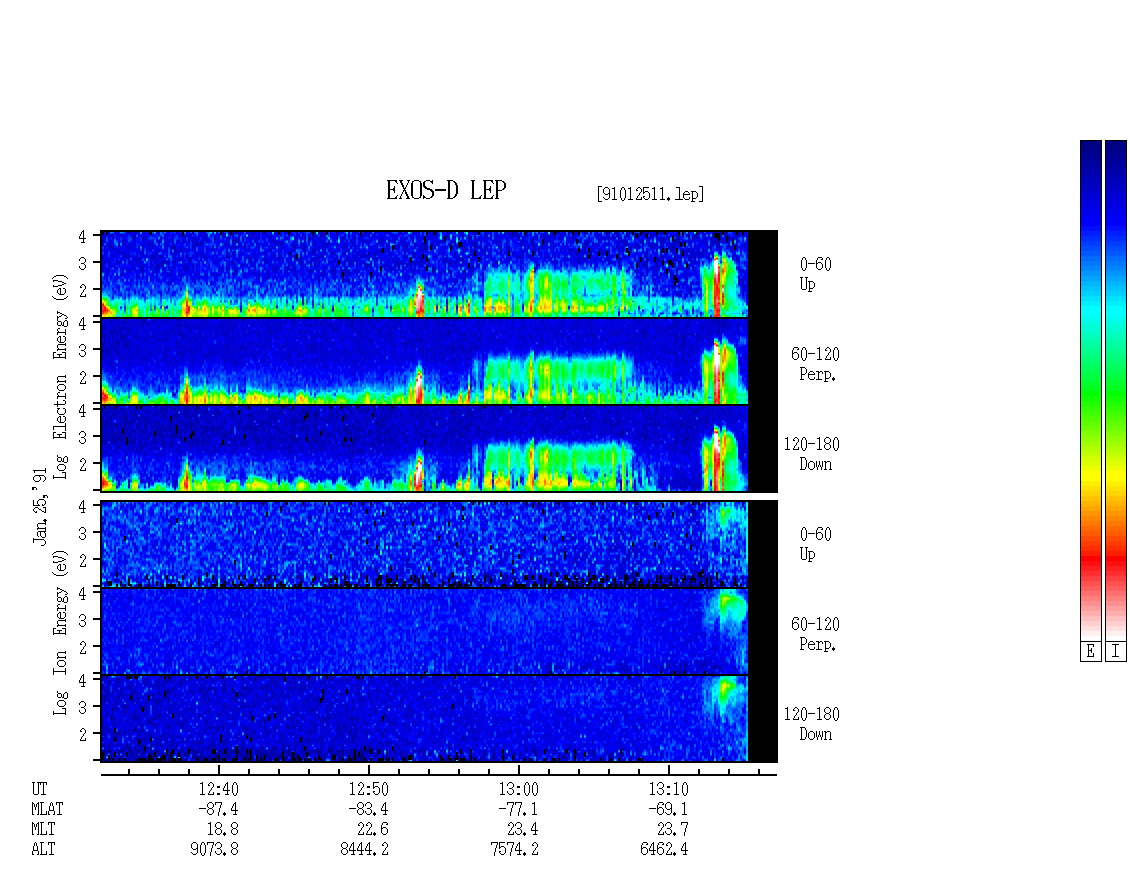Click the 13:10 UT time label
The height and width of the screenshot is (875, 1130).
[668, 789]
